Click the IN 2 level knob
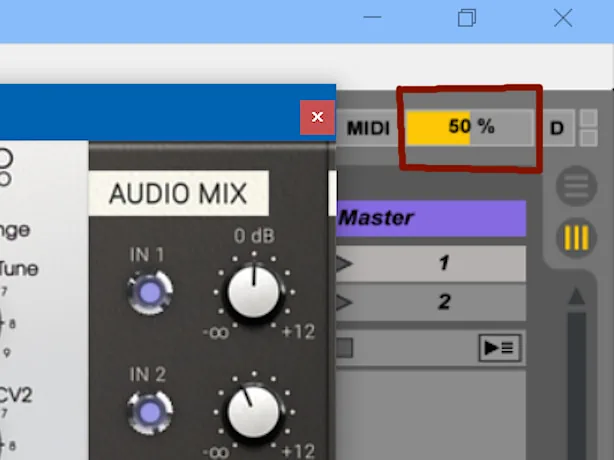 click(254, 413)
